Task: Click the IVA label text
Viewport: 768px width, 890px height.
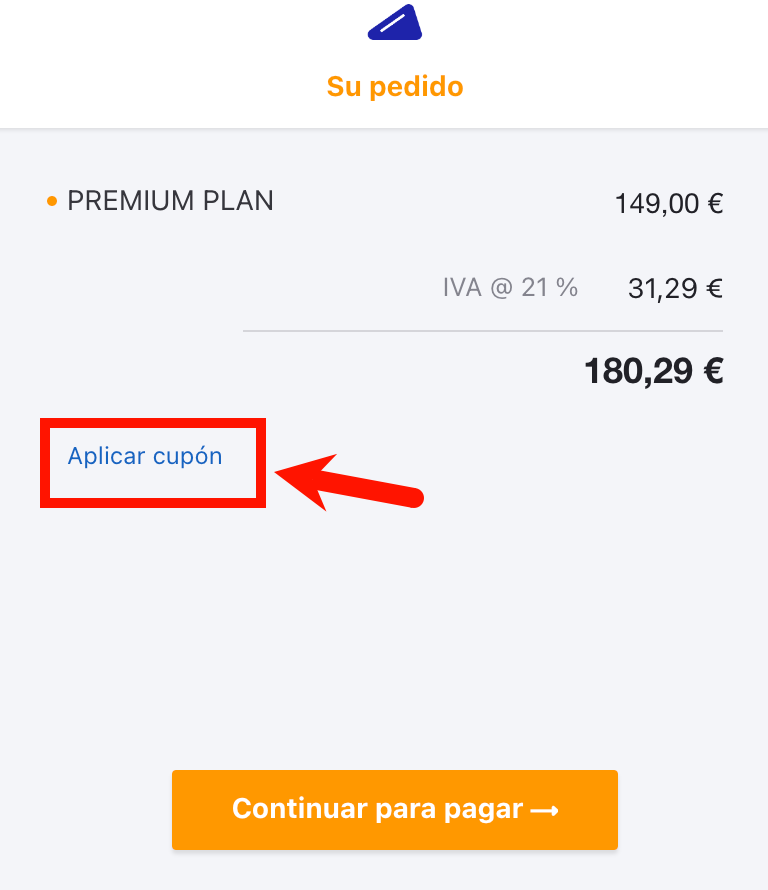Action: pyautogui.click(x=462, y=288)
